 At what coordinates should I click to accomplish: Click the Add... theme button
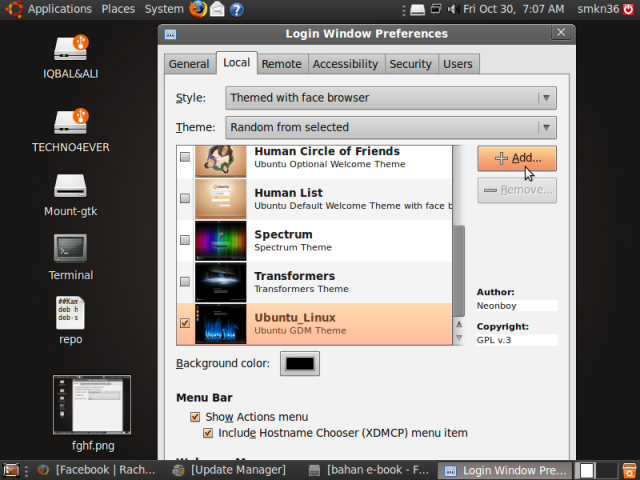517,158
